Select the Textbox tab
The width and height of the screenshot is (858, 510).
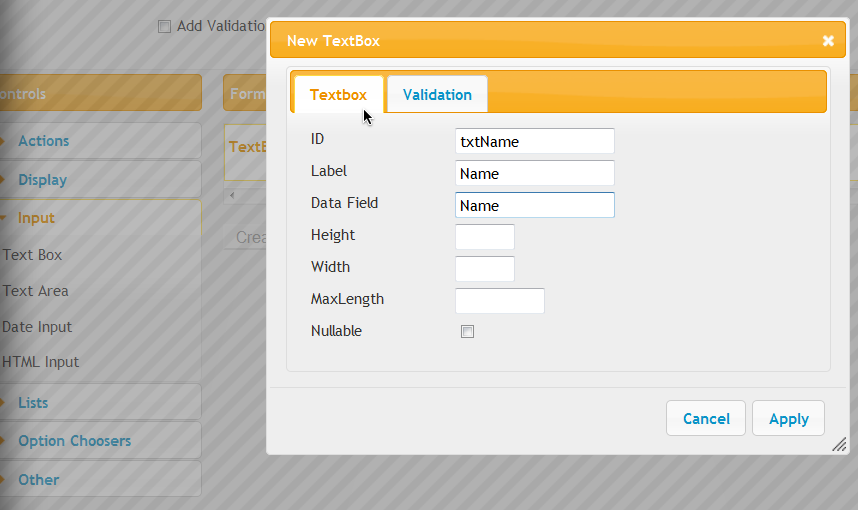pyautogui.click(x=339, y=95)
